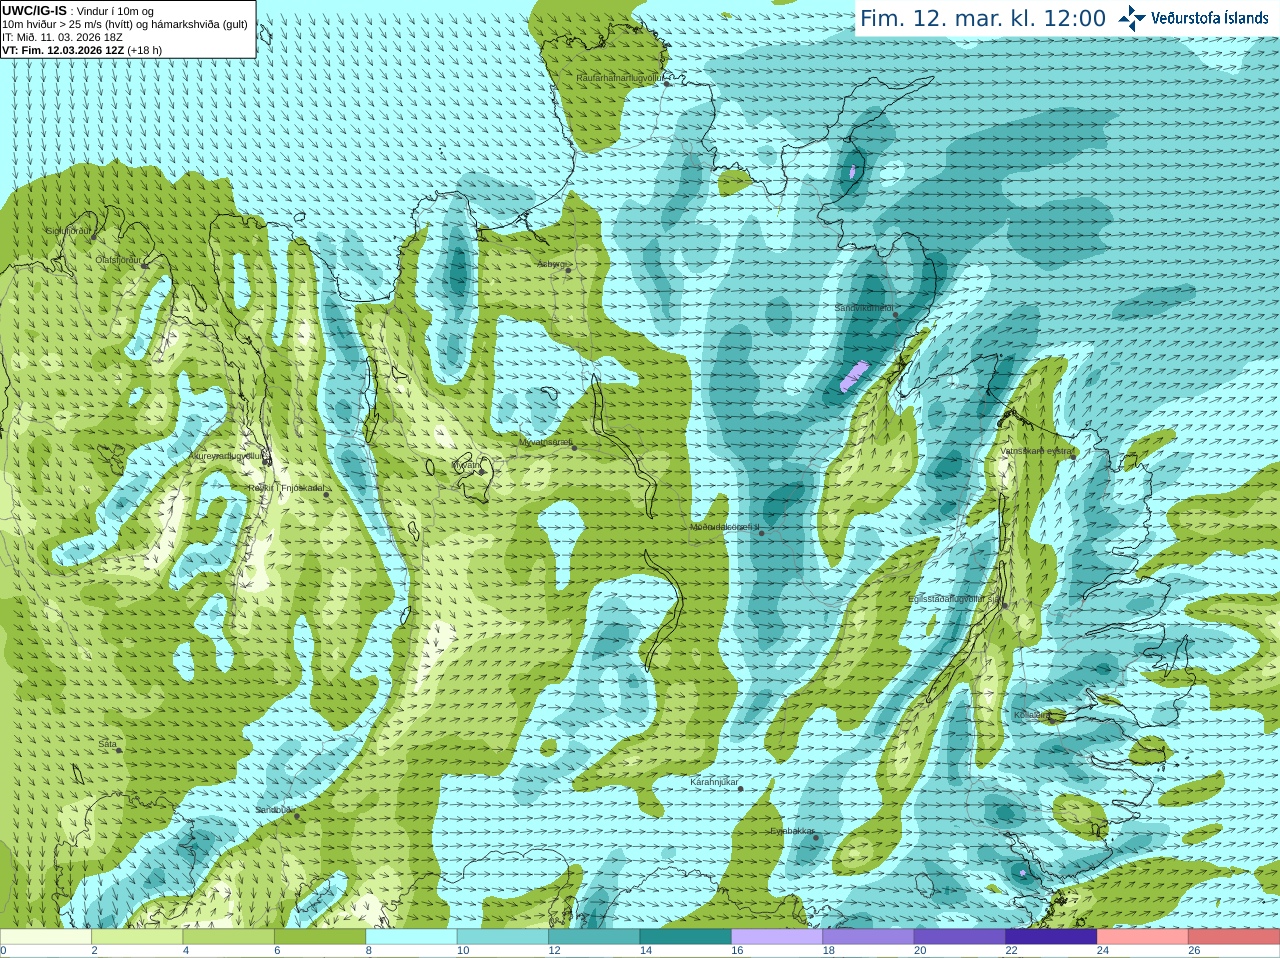Click the green 4–6 m/s legend swatch
Image resolution: width=1280 pixels, height=958 pixels.
click(229, 937)
